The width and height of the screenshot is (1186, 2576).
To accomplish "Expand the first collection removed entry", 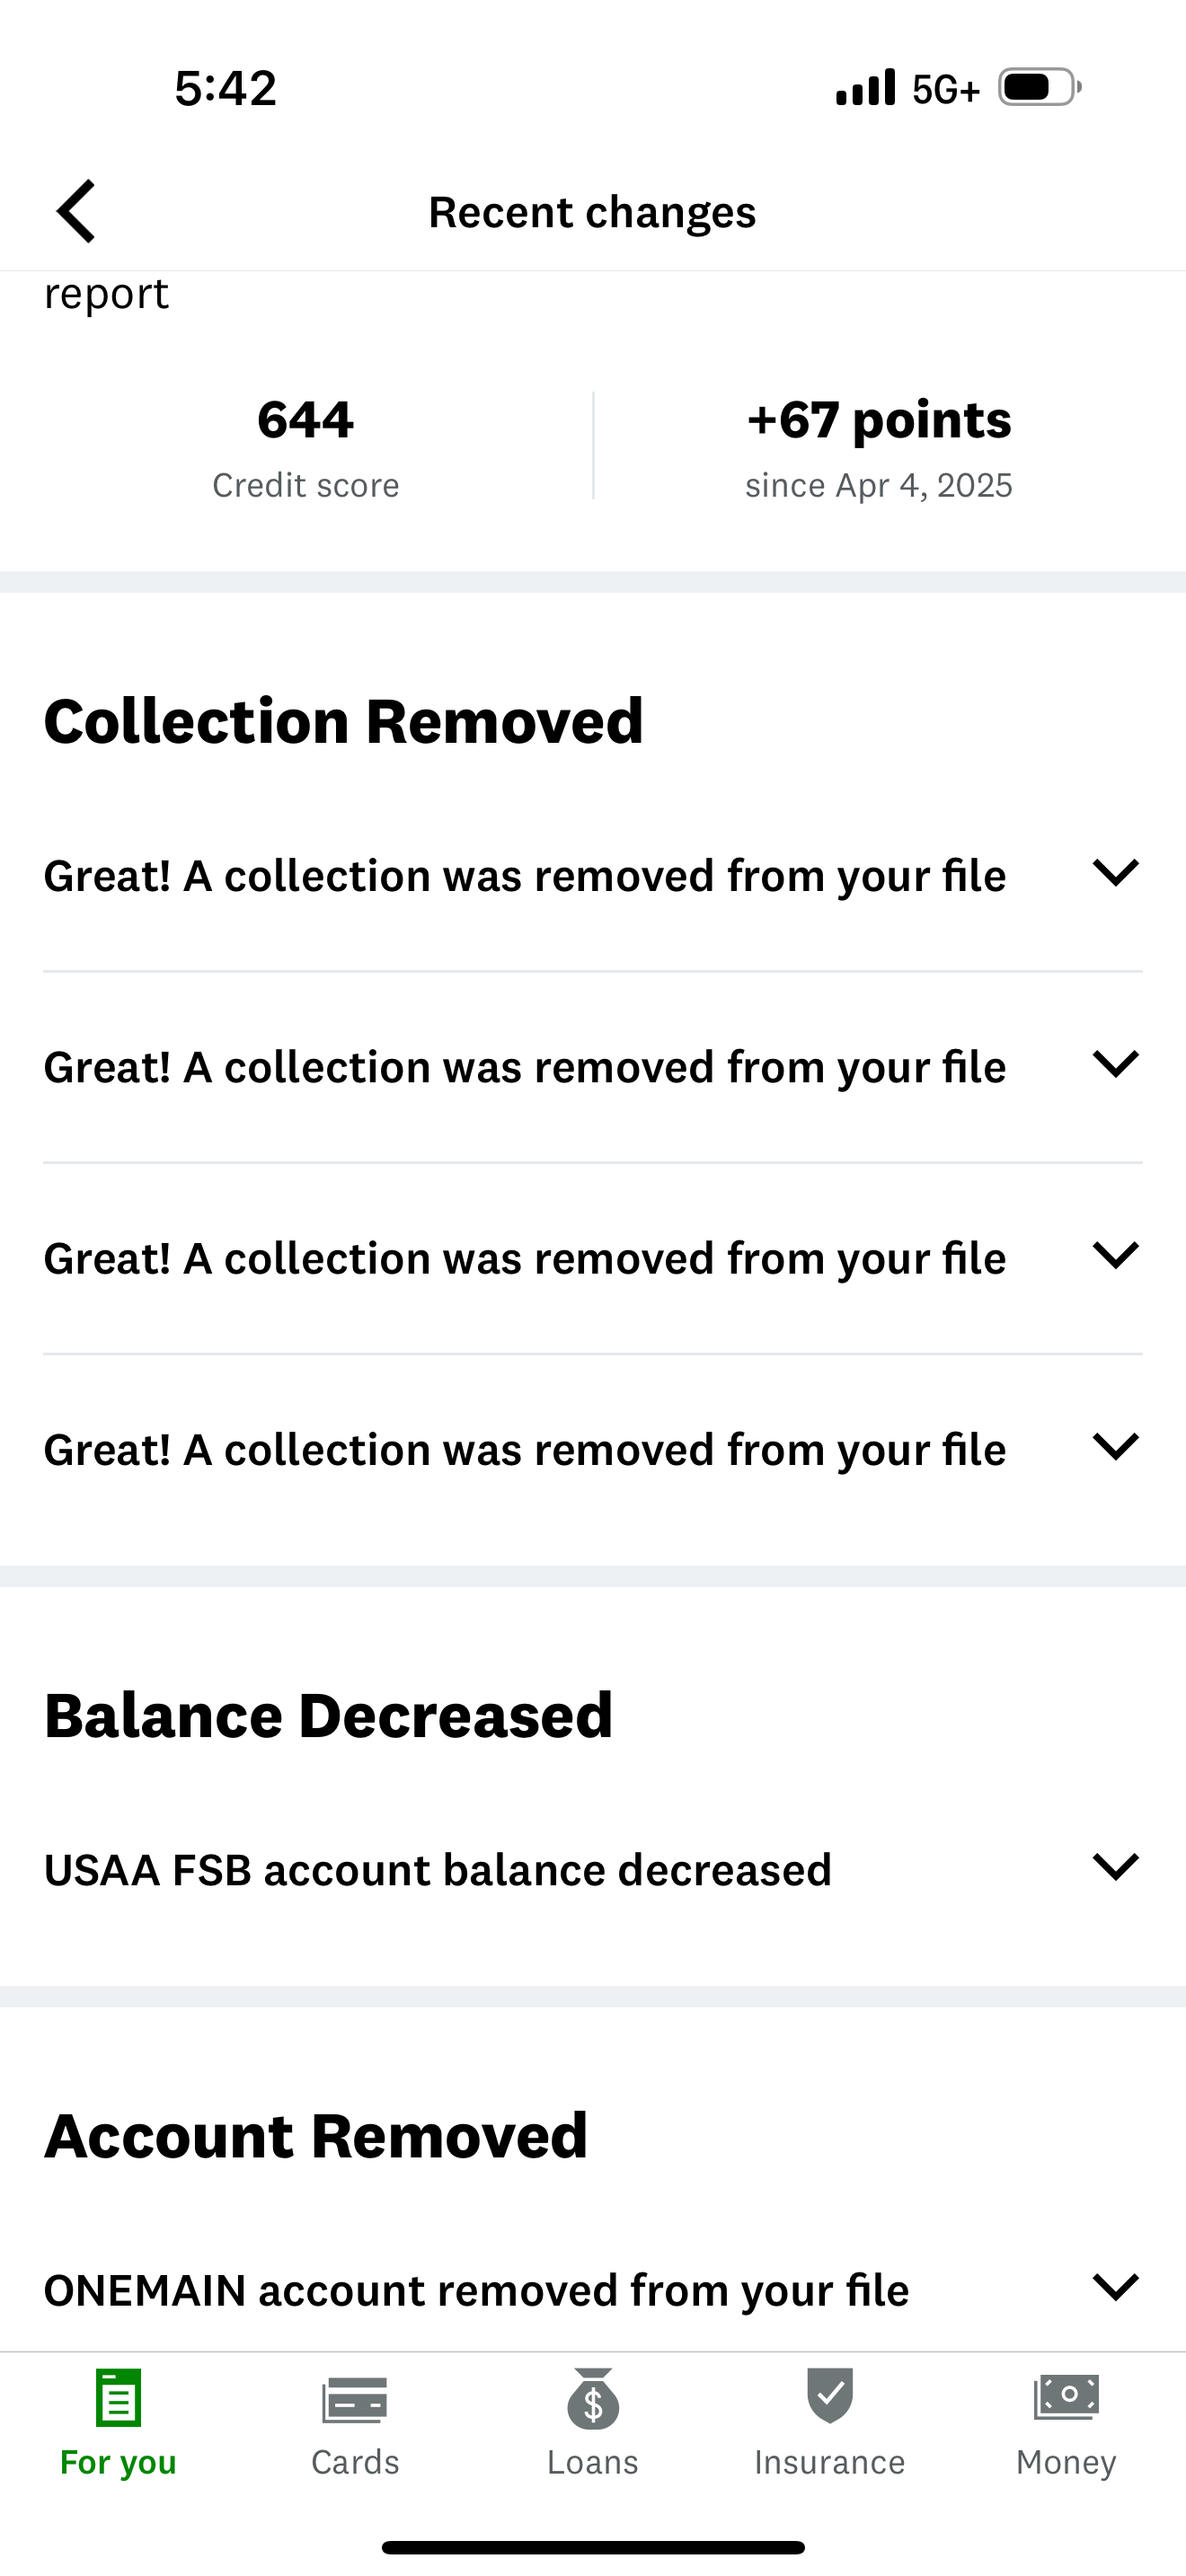I will tap(1119, 874).
